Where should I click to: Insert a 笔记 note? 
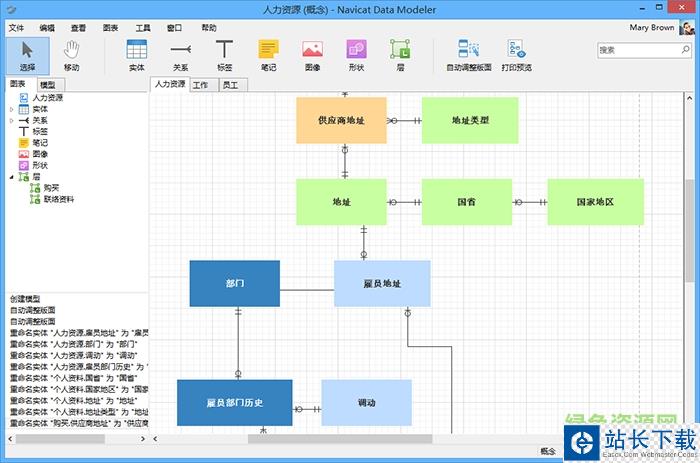click(x=268, y=56)
